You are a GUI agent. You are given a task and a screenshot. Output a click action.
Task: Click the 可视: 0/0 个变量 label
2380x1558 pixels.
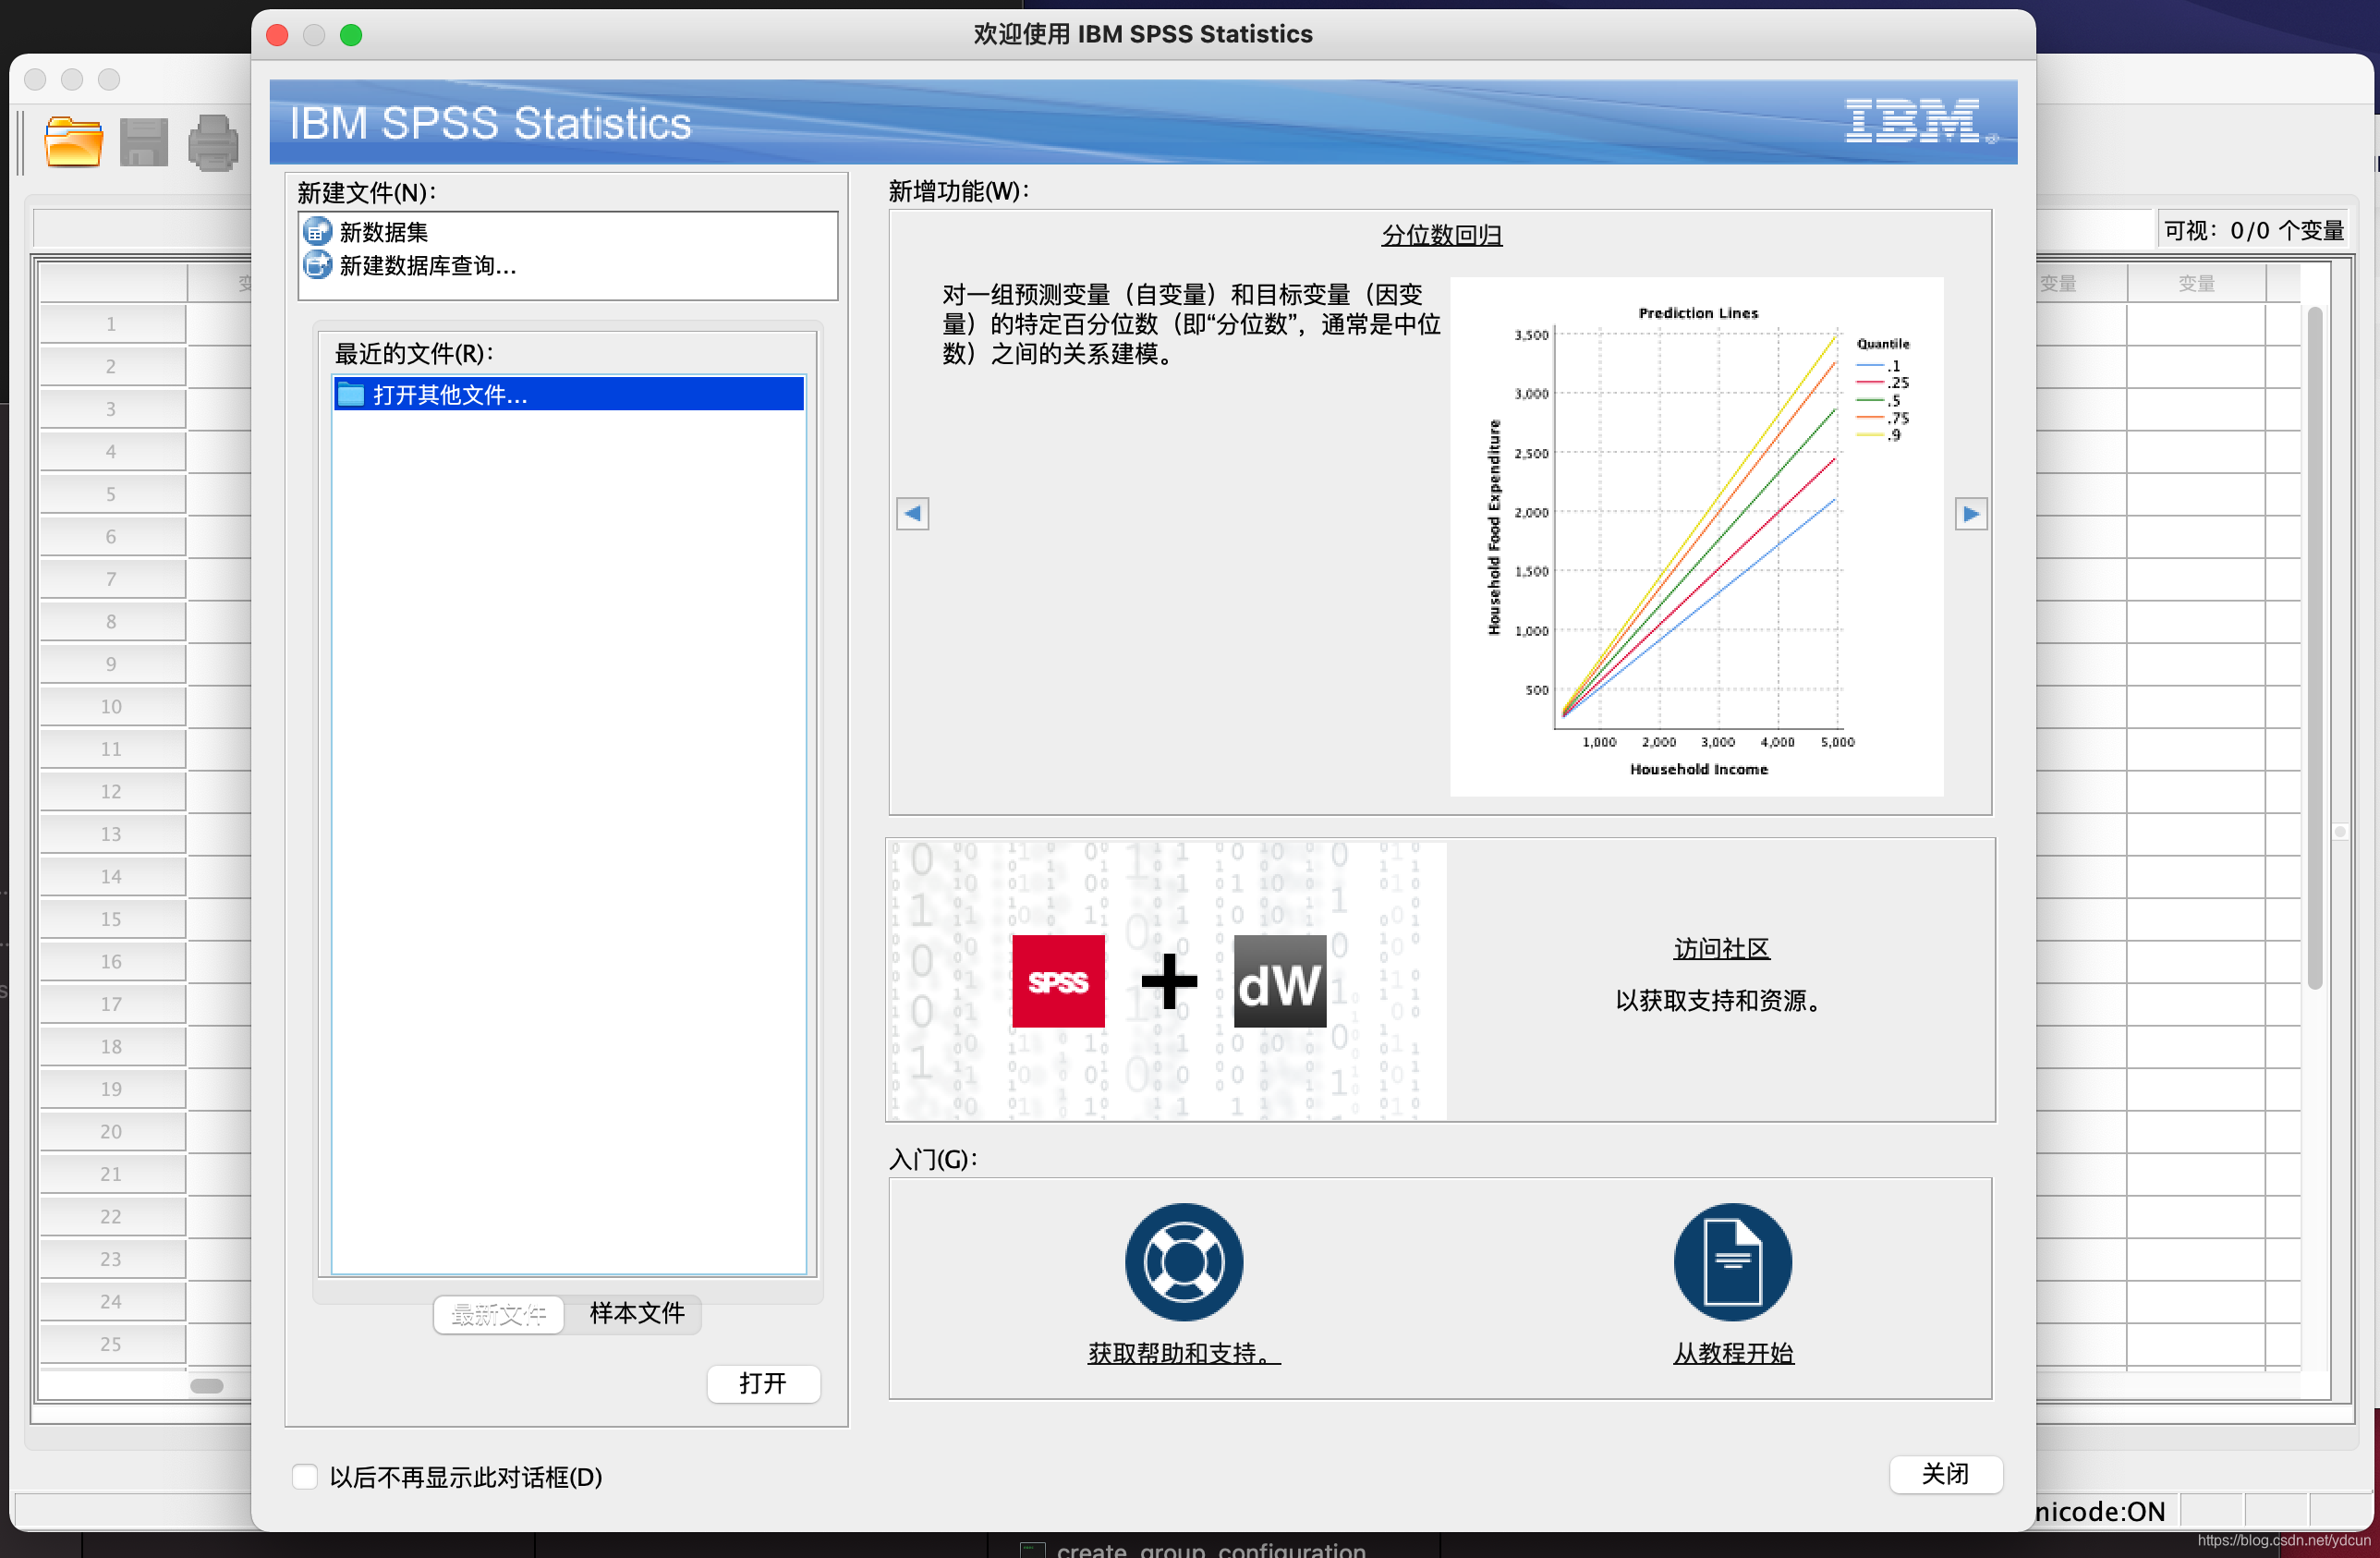[x=2253, y=231]
